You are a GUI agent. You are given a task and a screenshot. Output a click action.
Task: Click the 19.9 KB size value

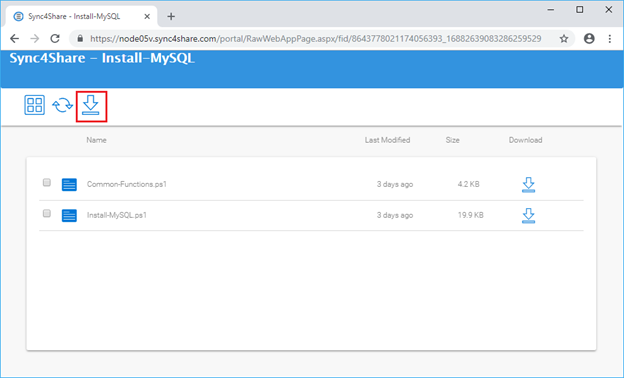pyautogui.click(x=470, y=215)
